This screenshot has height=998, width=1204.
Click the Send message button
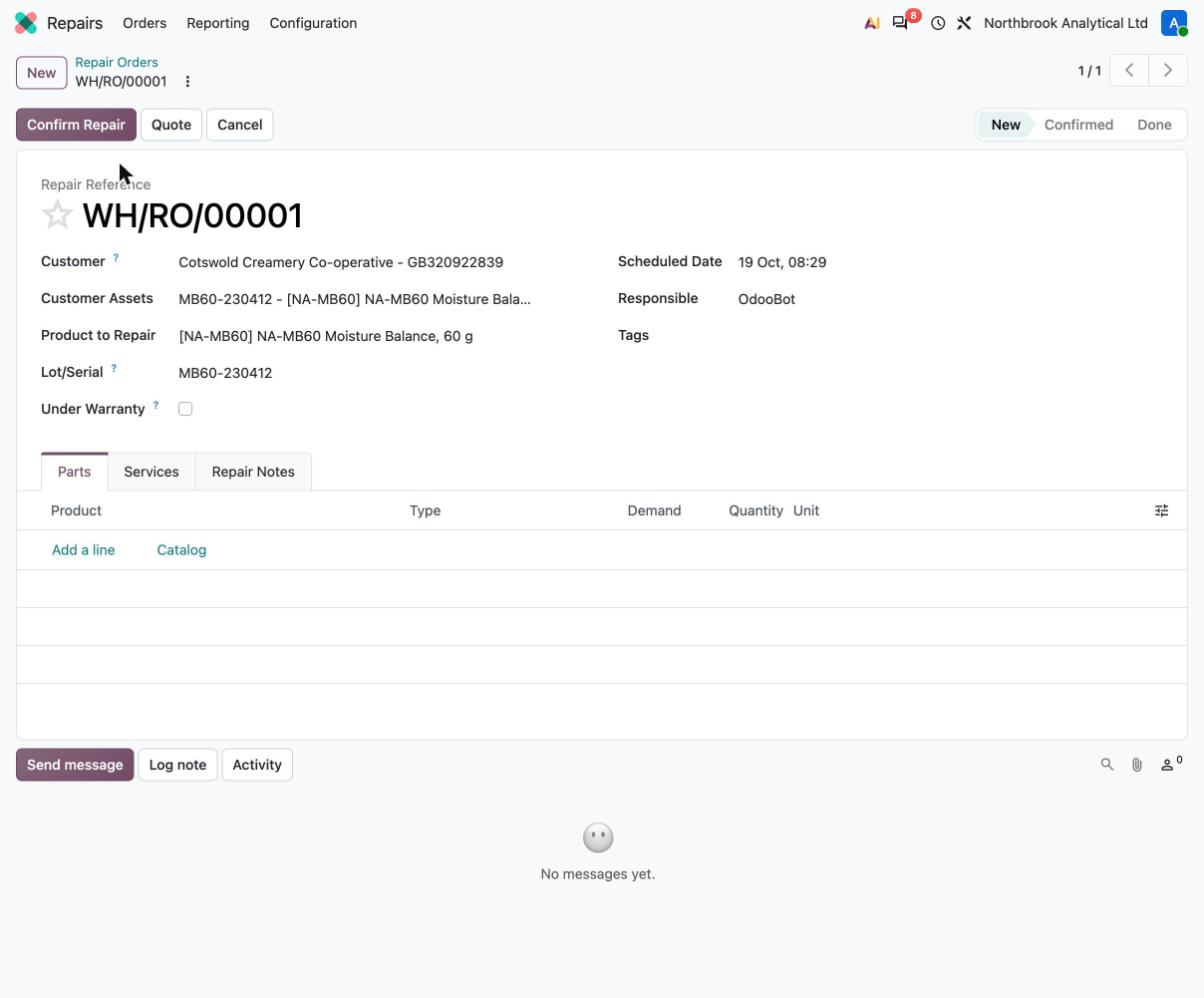click(75, 765)
